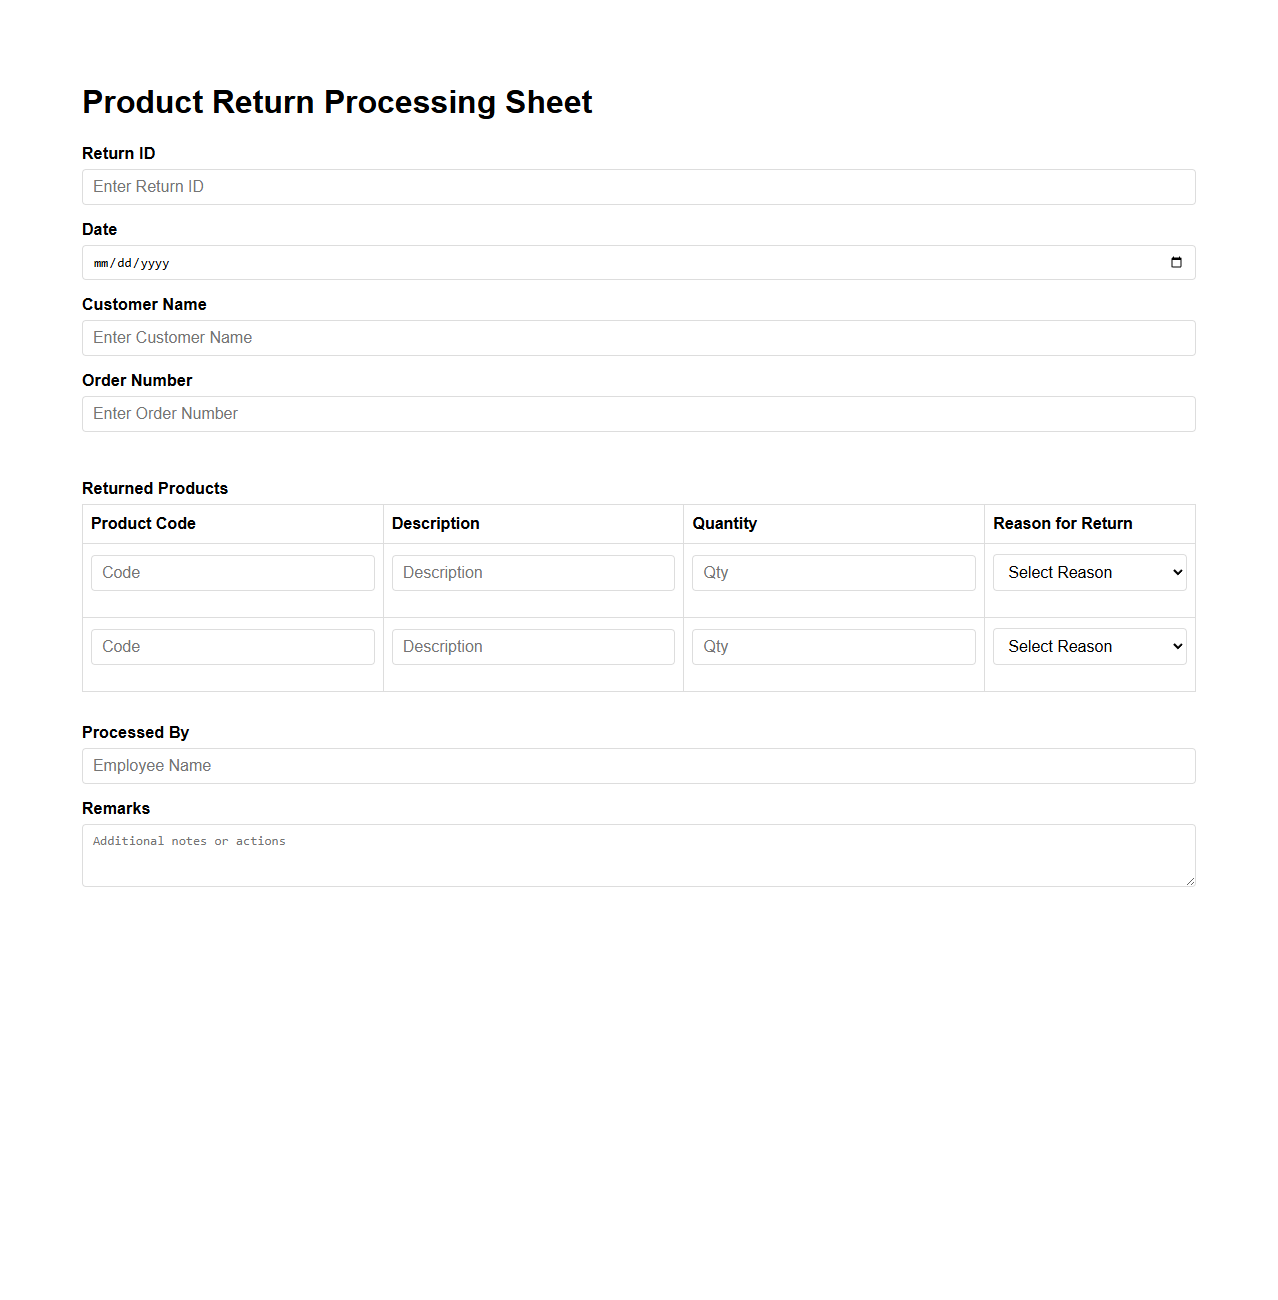Click the Enter Return ID field
Screen dimensions: 1278x1300
point(638,187)
